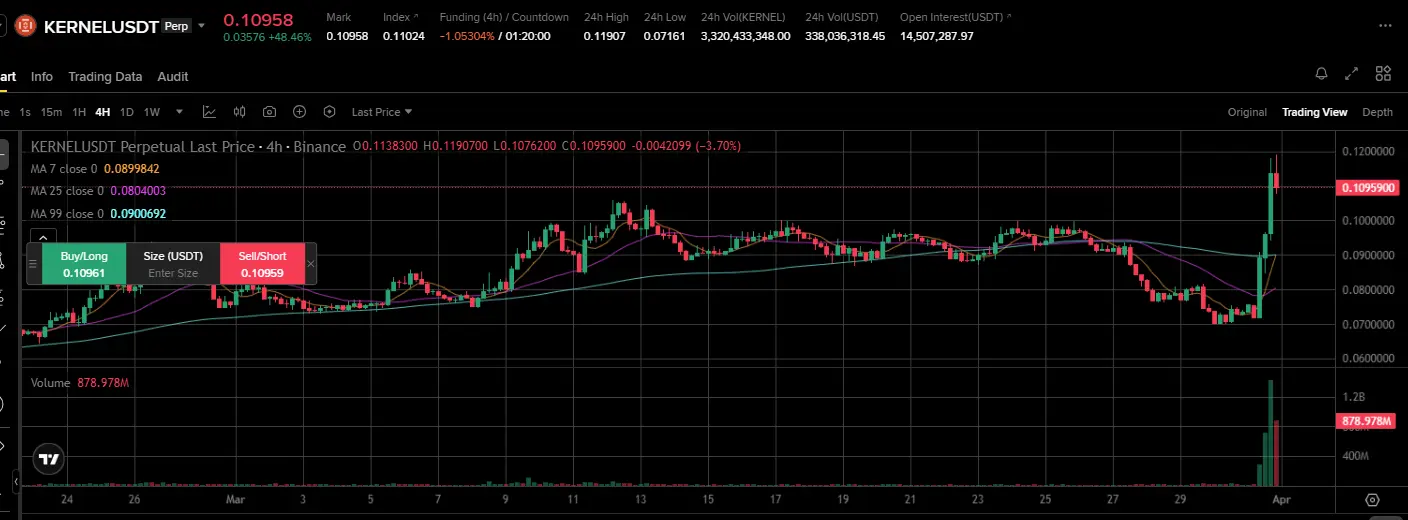Set interval to 1s
The width and height of the screenshot is (1408, 520).
[25, 112]
